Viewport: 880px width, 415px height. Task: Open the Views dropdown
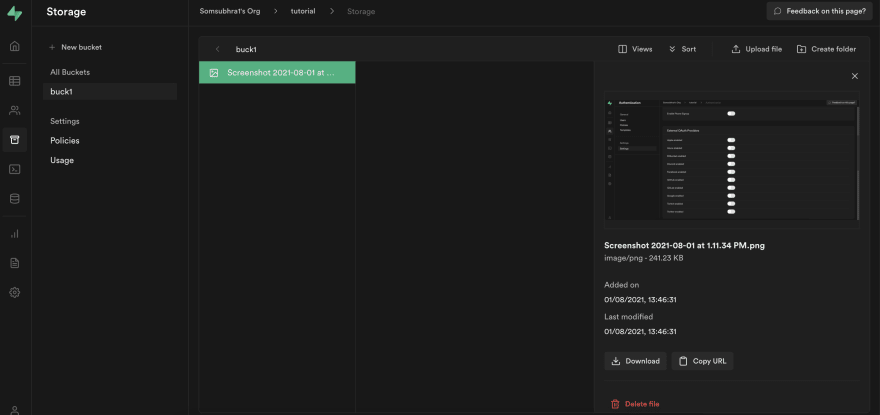(635, 49)
